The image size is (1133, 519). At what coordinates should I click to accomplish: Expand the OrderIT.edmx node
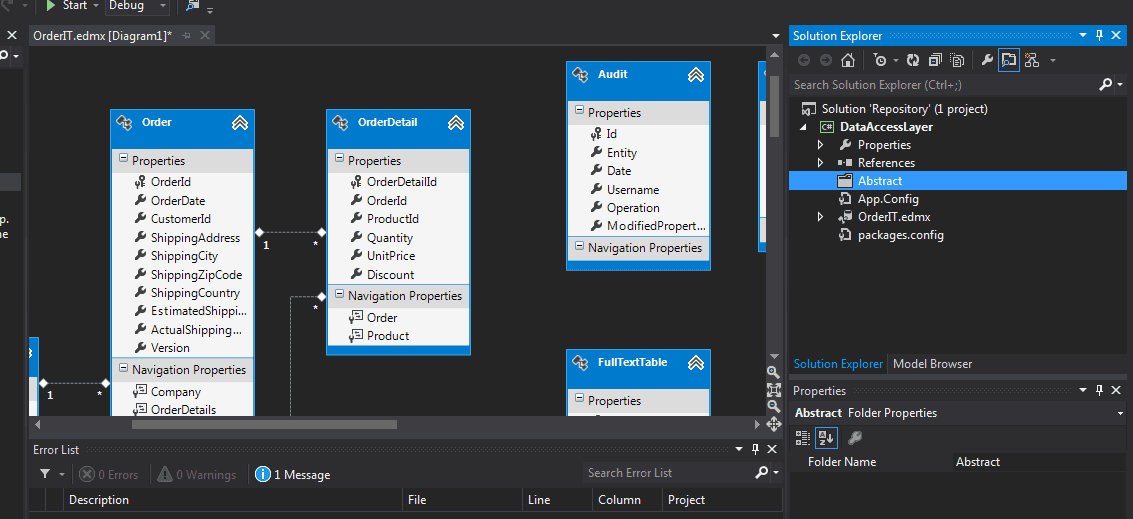pyautogui.click(x=820, y=217)
